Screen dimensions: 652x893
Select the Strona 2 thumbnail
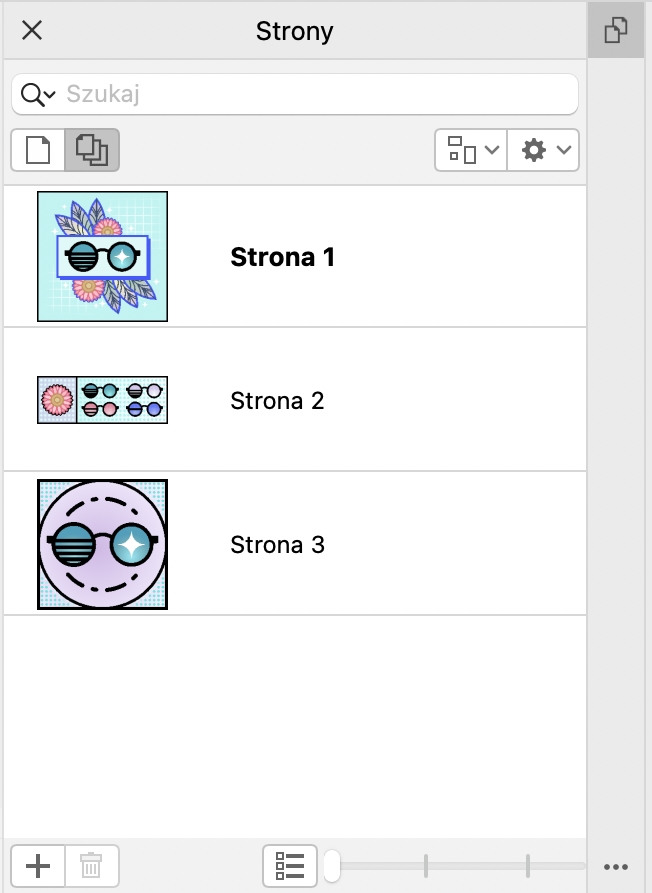click(102, 400)
